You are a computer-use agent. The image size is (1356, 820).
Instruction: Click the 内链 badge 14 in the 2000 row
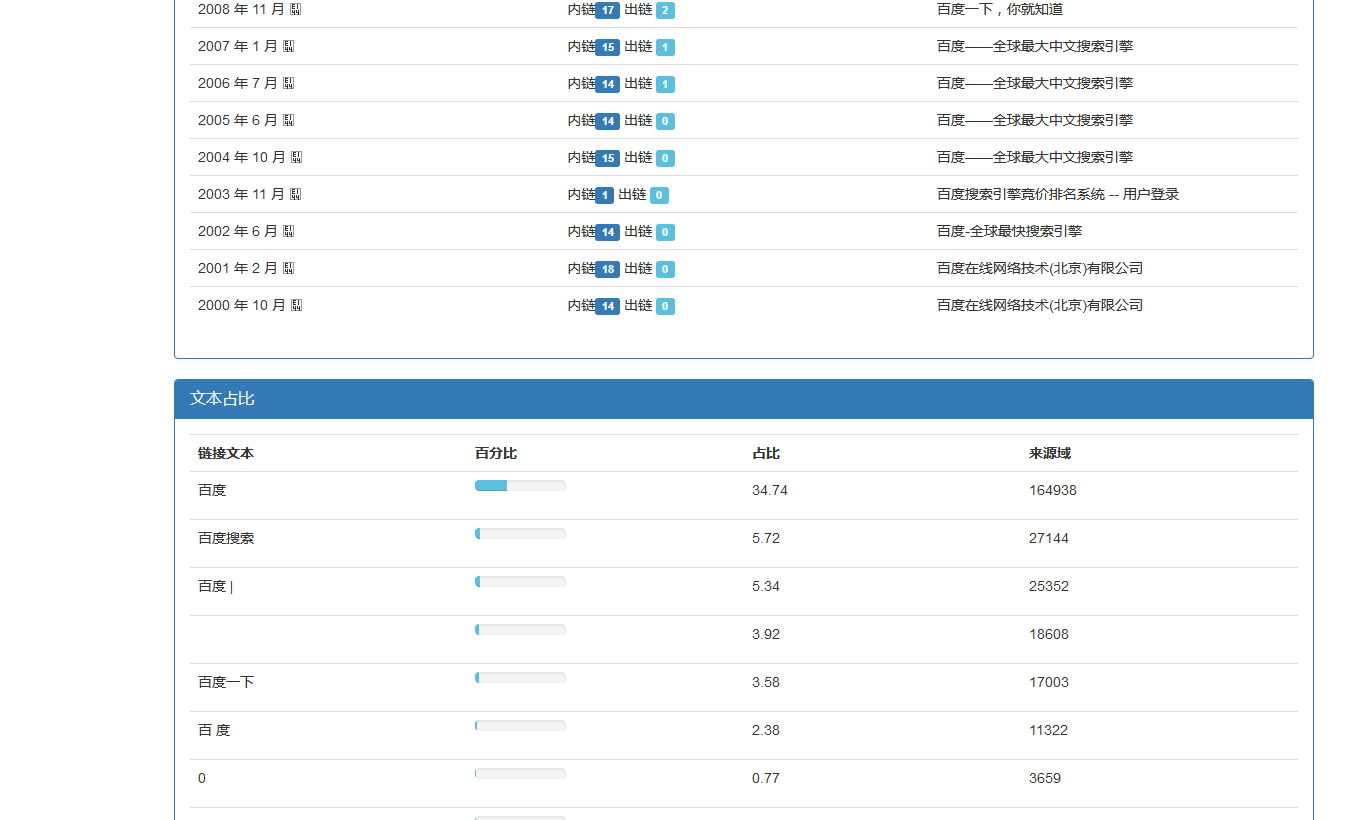[x=607, y=306]
